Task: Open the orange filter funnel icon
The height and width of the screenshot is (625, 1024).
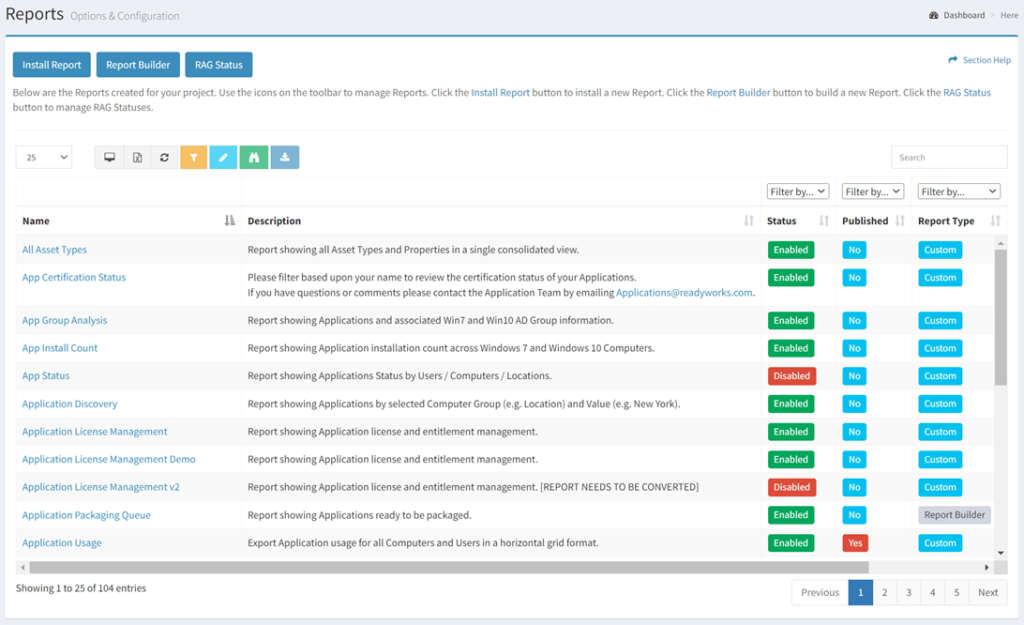Action: (193, 157)
